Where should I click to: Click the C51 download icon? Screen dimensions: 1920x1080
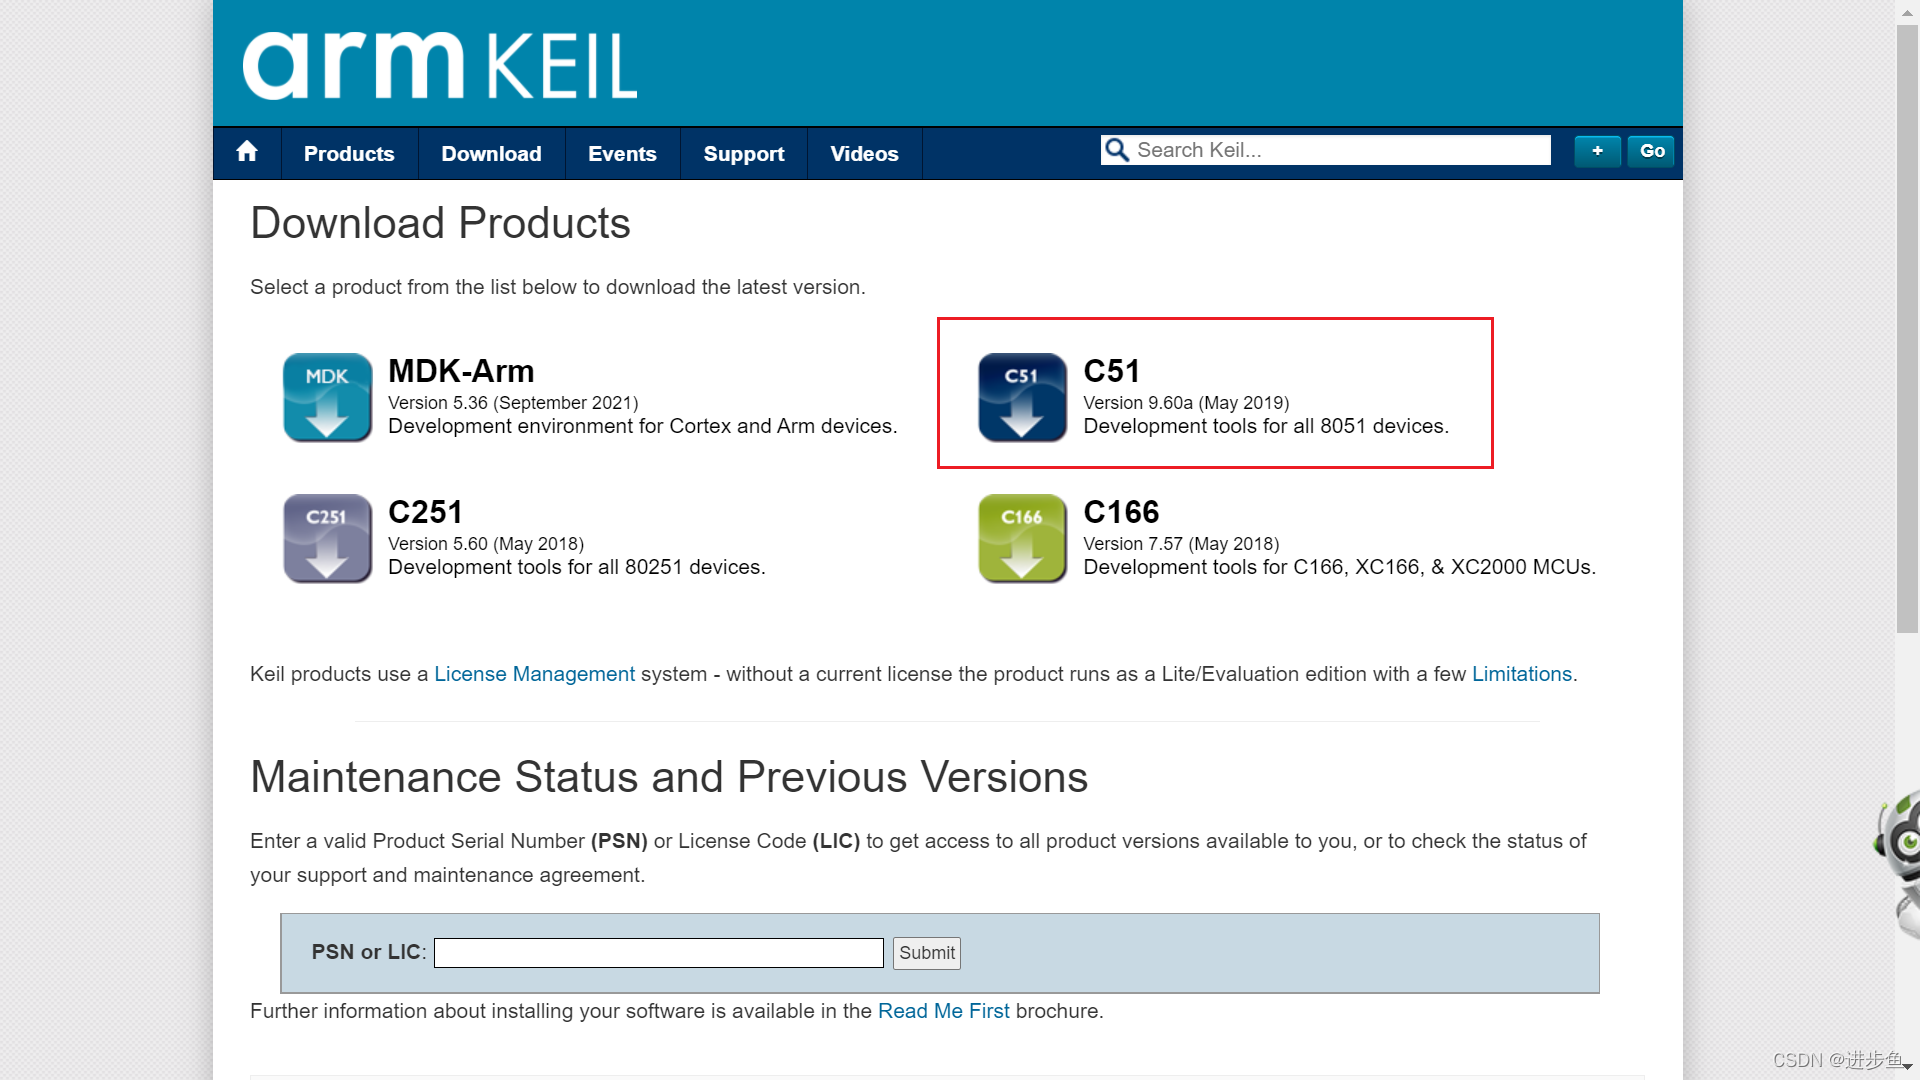pyautogui.click(x=1021, y=397)
